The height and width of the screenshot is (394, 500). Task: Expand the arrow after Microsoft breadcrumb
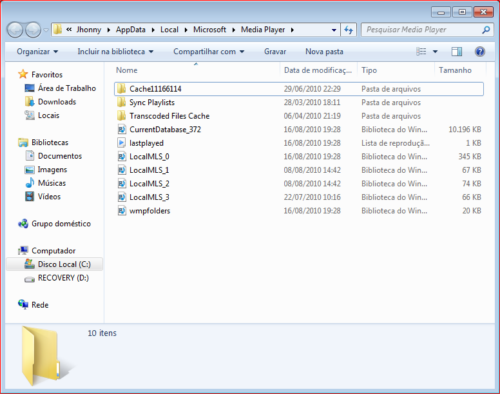pyautogui.click(x=234, y=30)
